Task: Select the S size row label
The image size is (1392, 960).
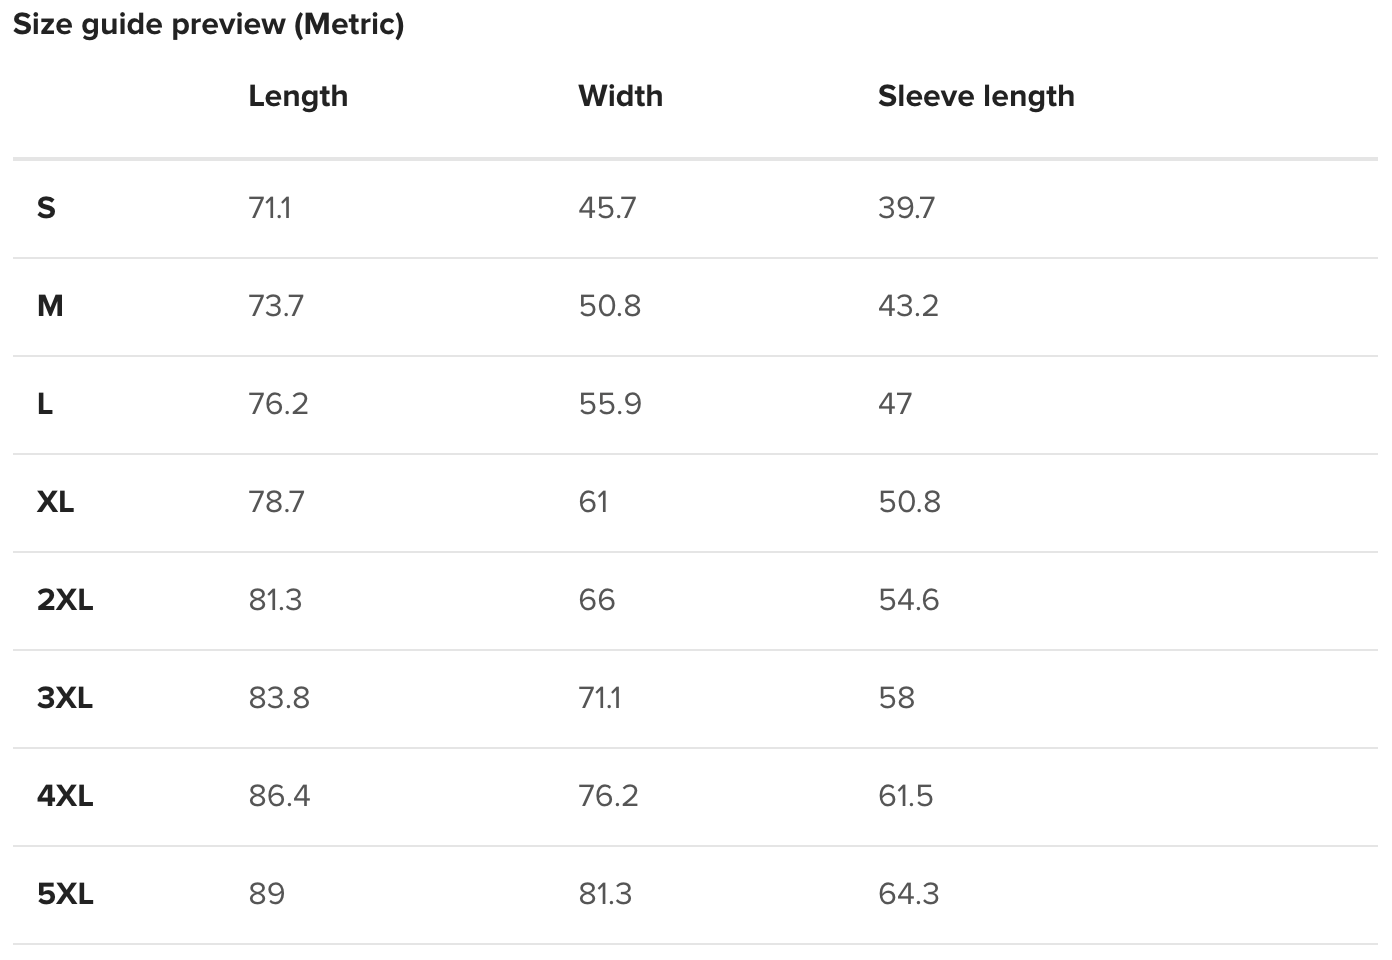Action: tap(46, 208)
